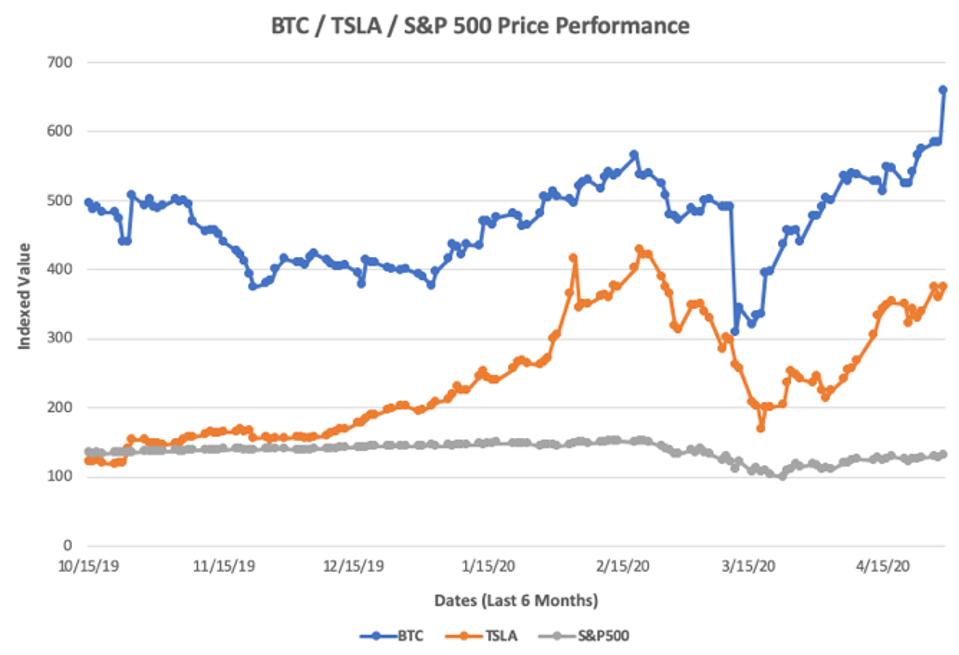Click the blue BTC legend marker
Screen dimensions: 959x655
tap(376, 635)
